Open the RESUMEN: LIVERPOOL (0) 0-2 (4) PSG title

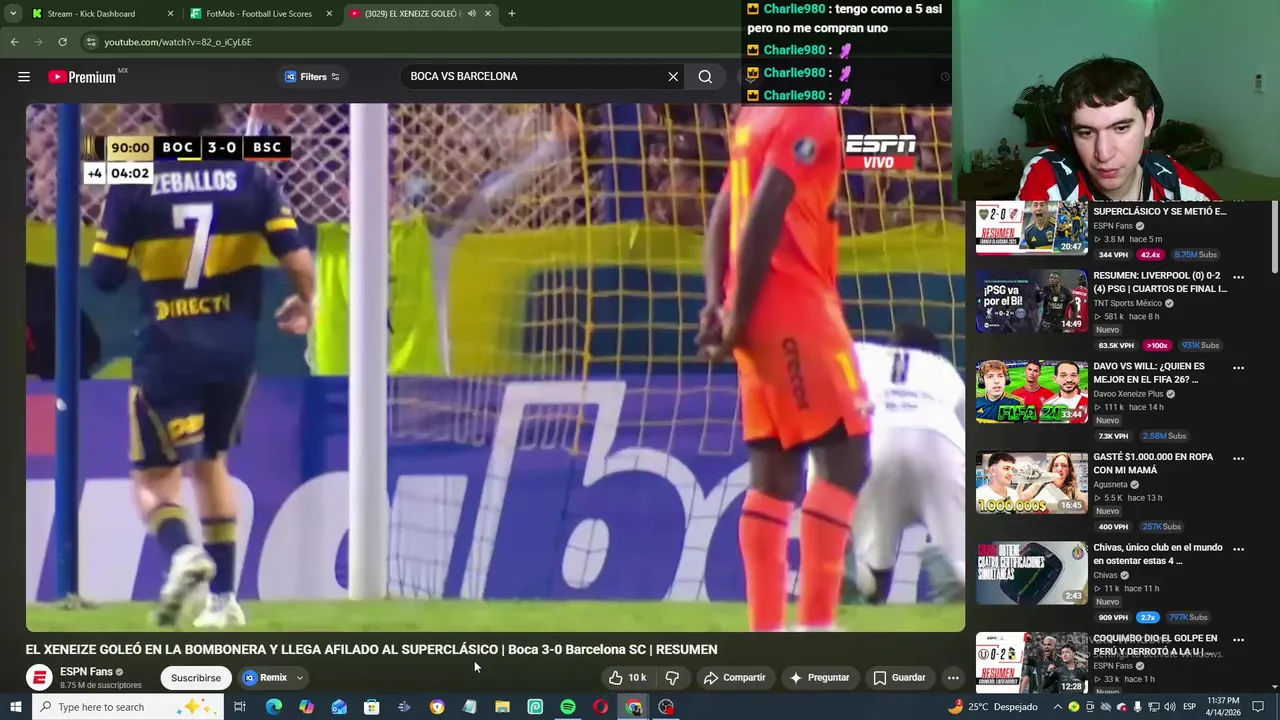(x=1160, y=282)
